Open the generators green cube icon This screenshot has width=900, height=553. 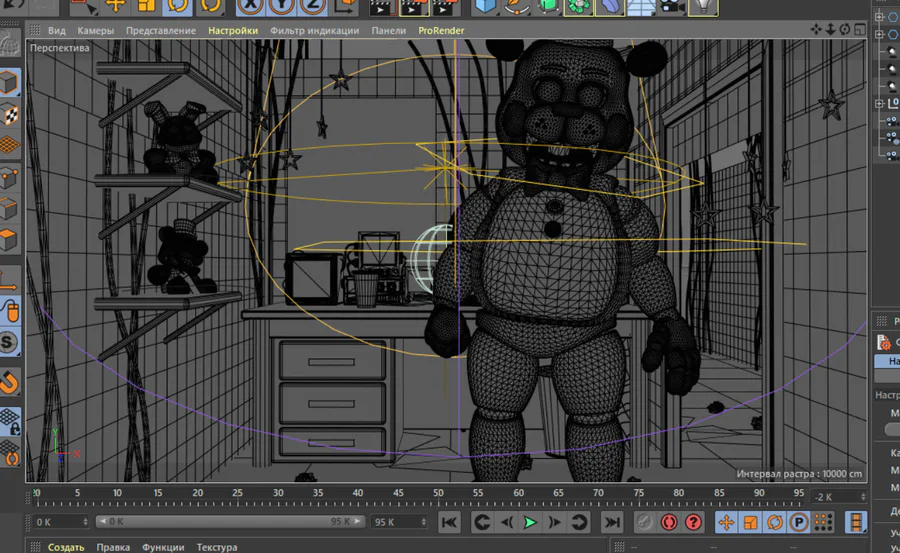548,6
